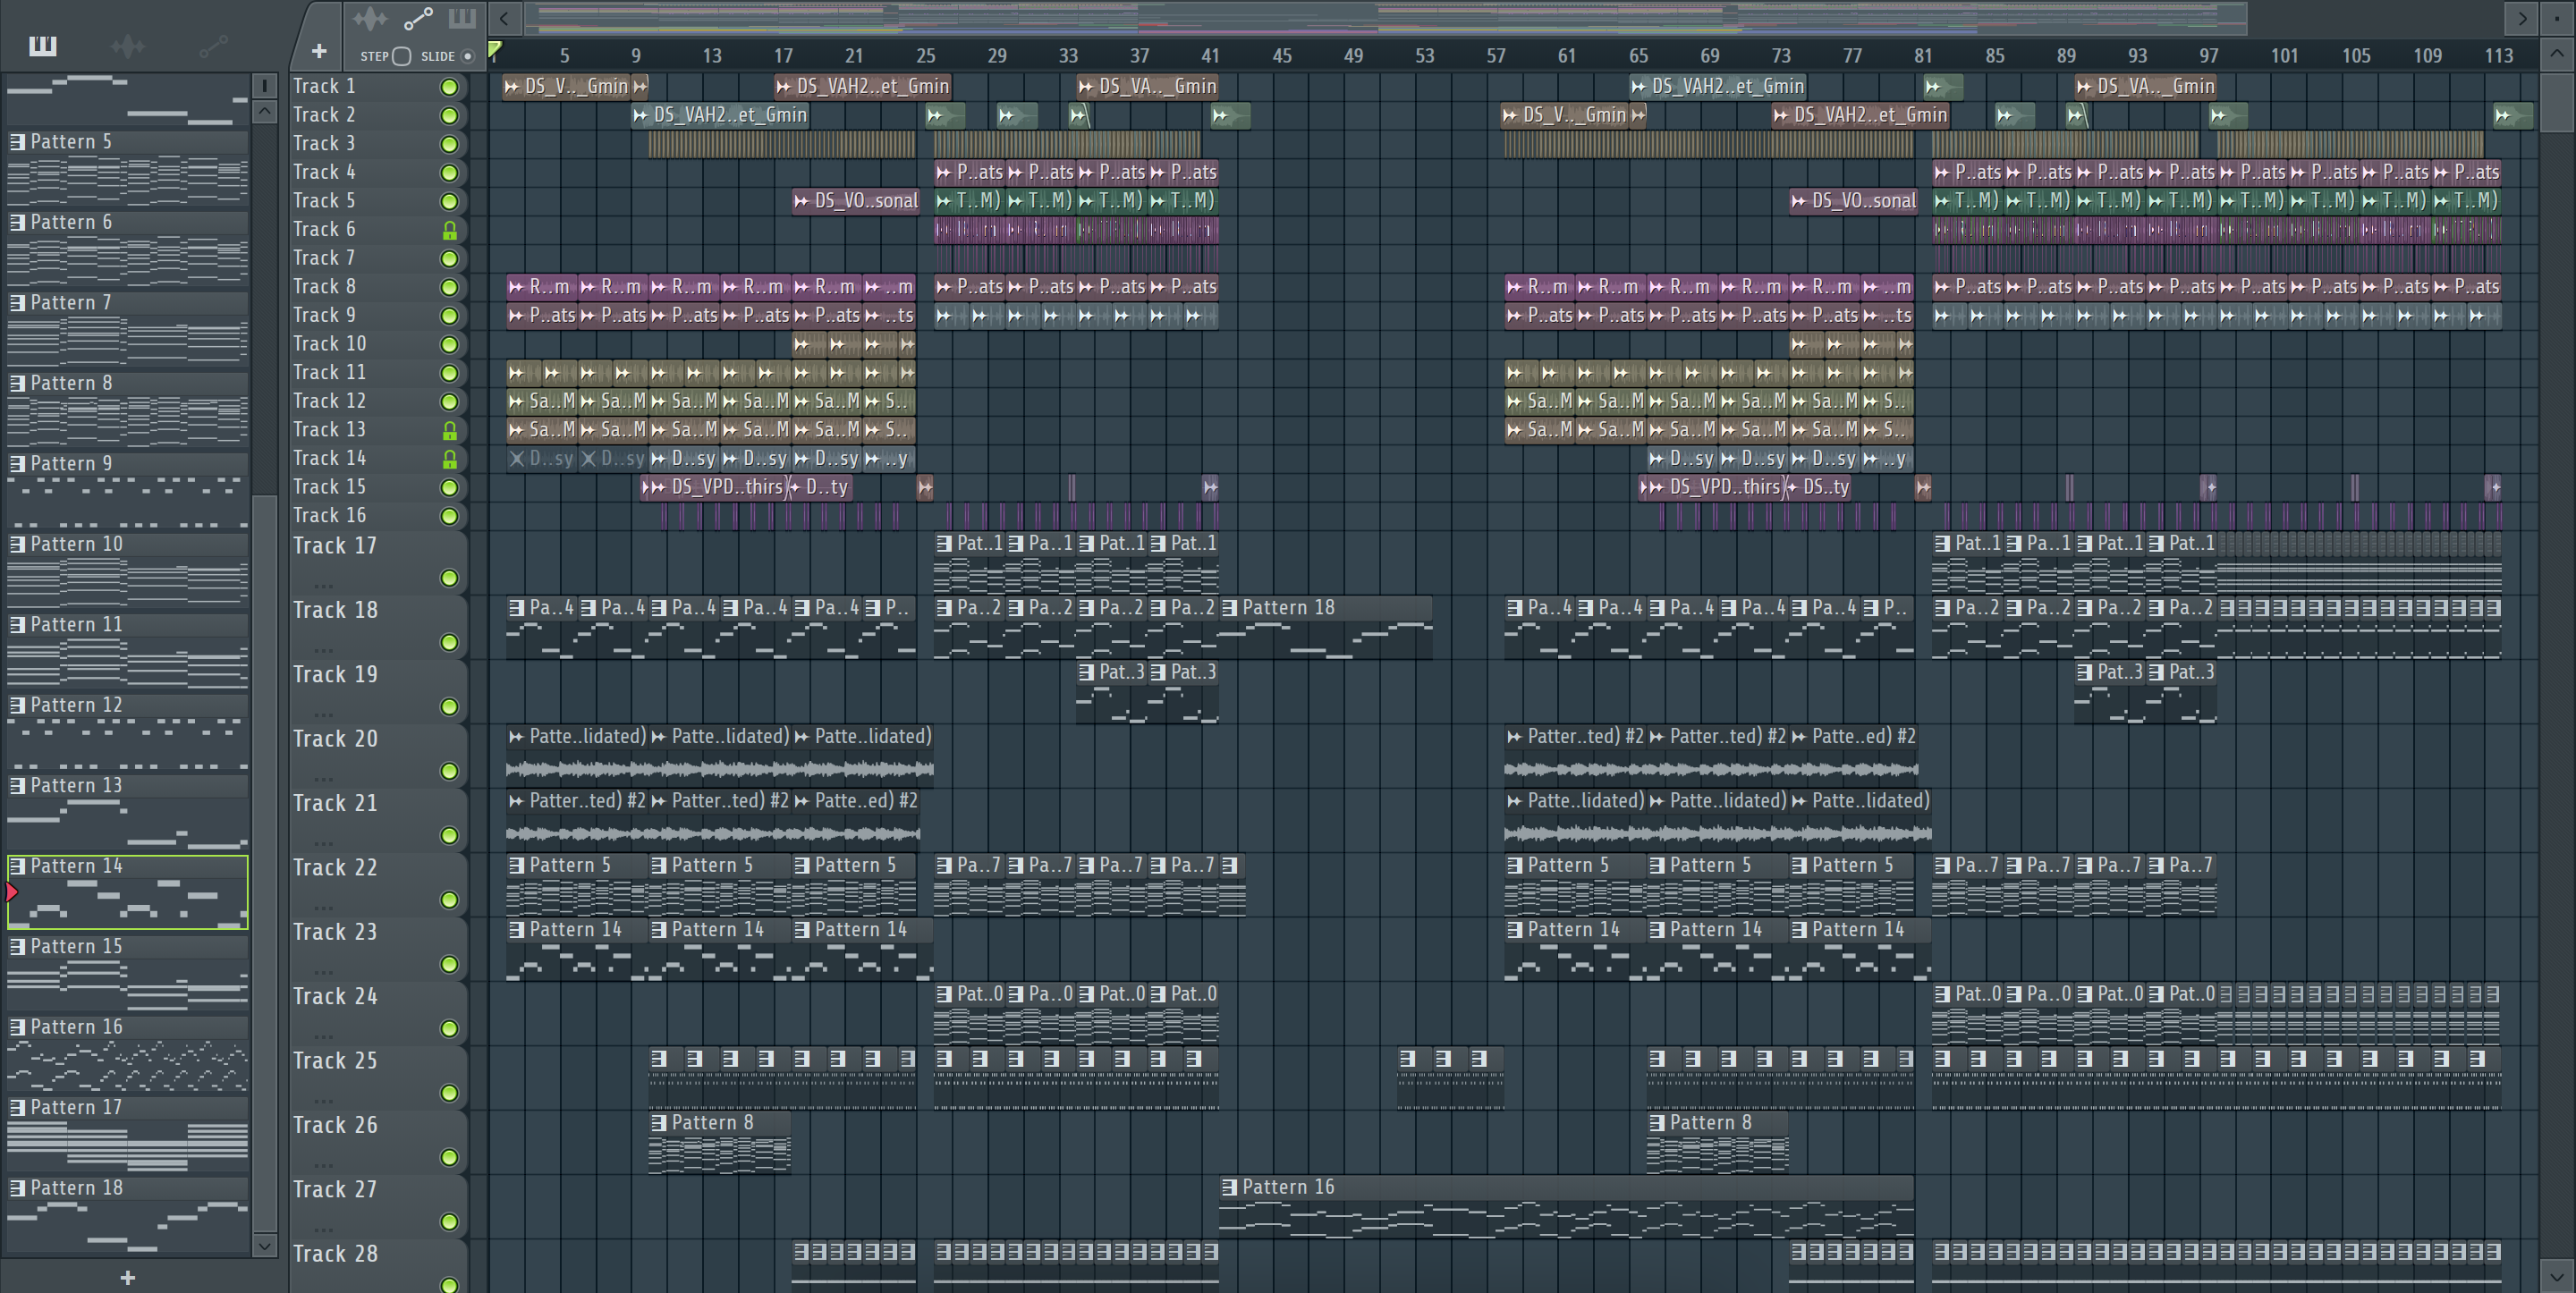Toggle Track 12 mute switch
Screen dimensions: 2576x1293
[x=449, y=402]
